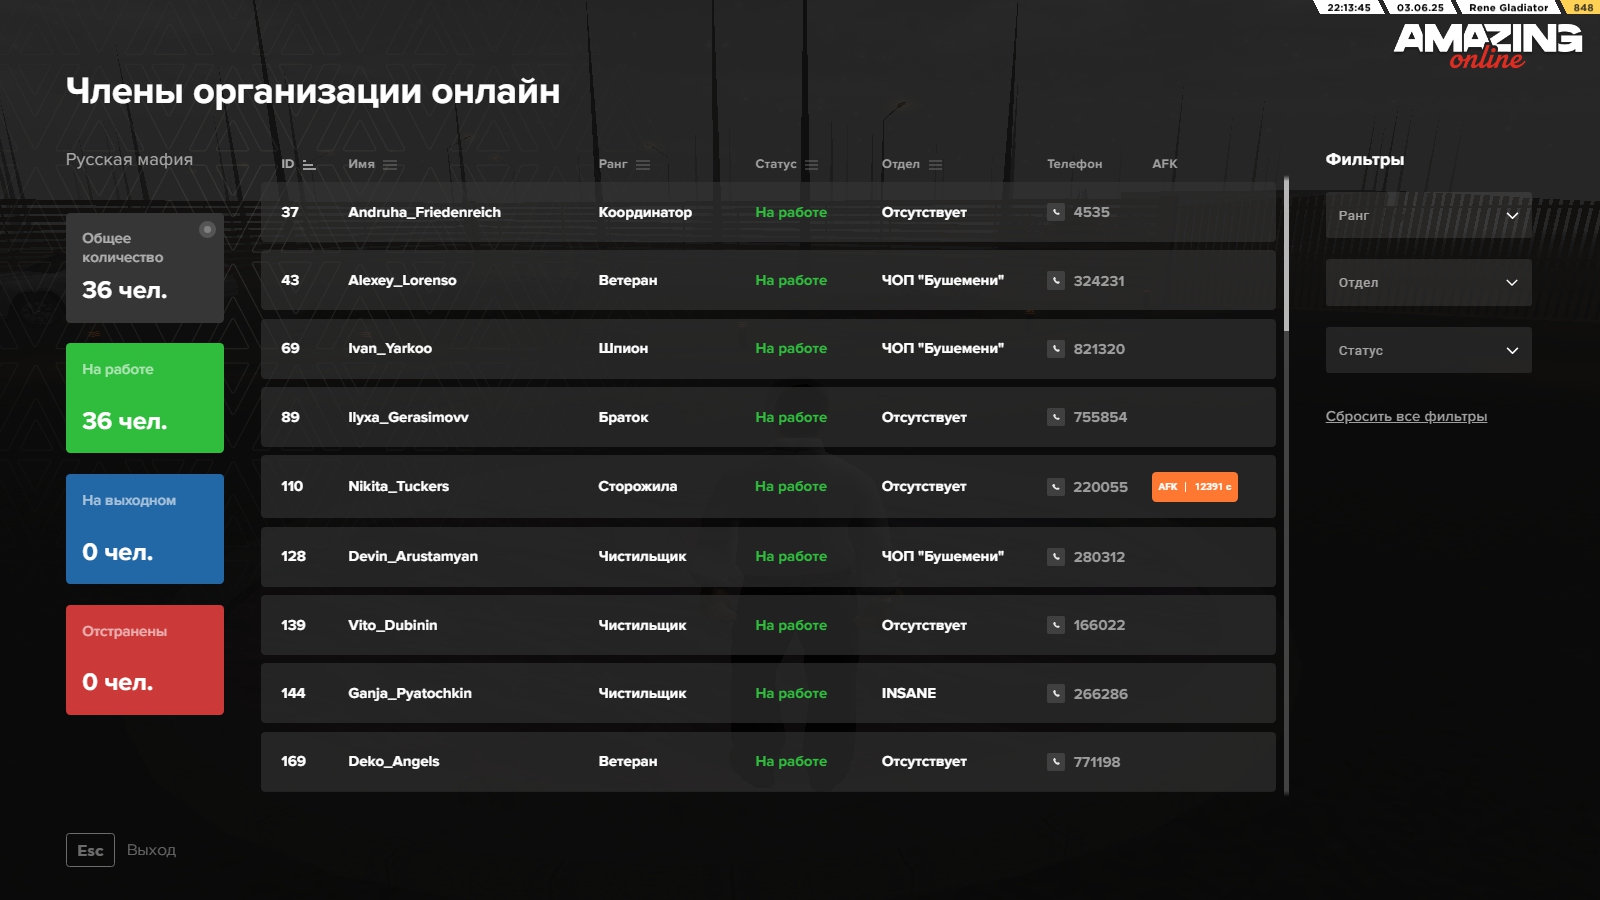This screenshot has width=1600, height=900.
Task: Click phone icon for Ilyxa_Gerasimovv
Action: (1056, 417)
